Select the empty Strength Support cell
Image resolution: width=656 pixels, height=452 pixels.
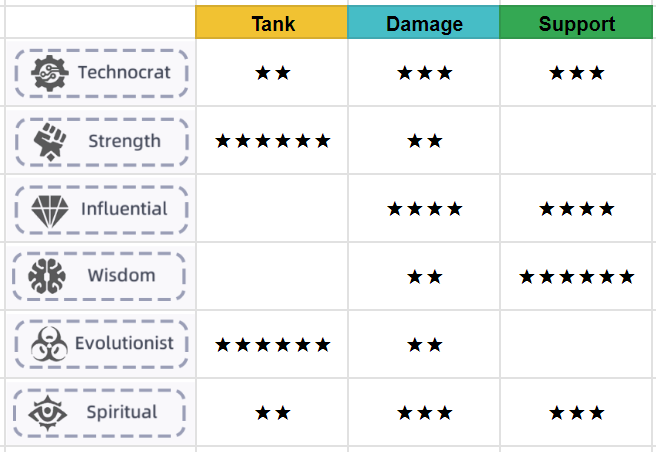pyautogui.click(x=576, y=140)
